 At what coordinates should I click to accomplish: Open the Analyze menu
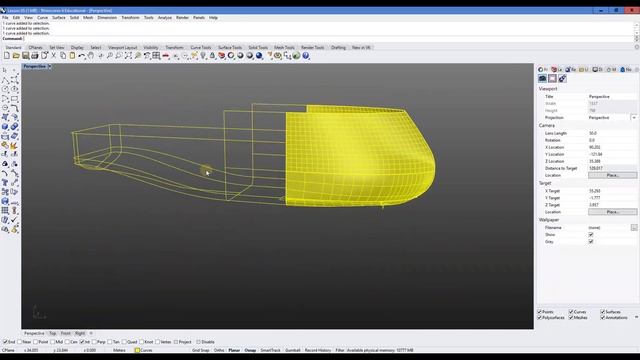point(165,18)
